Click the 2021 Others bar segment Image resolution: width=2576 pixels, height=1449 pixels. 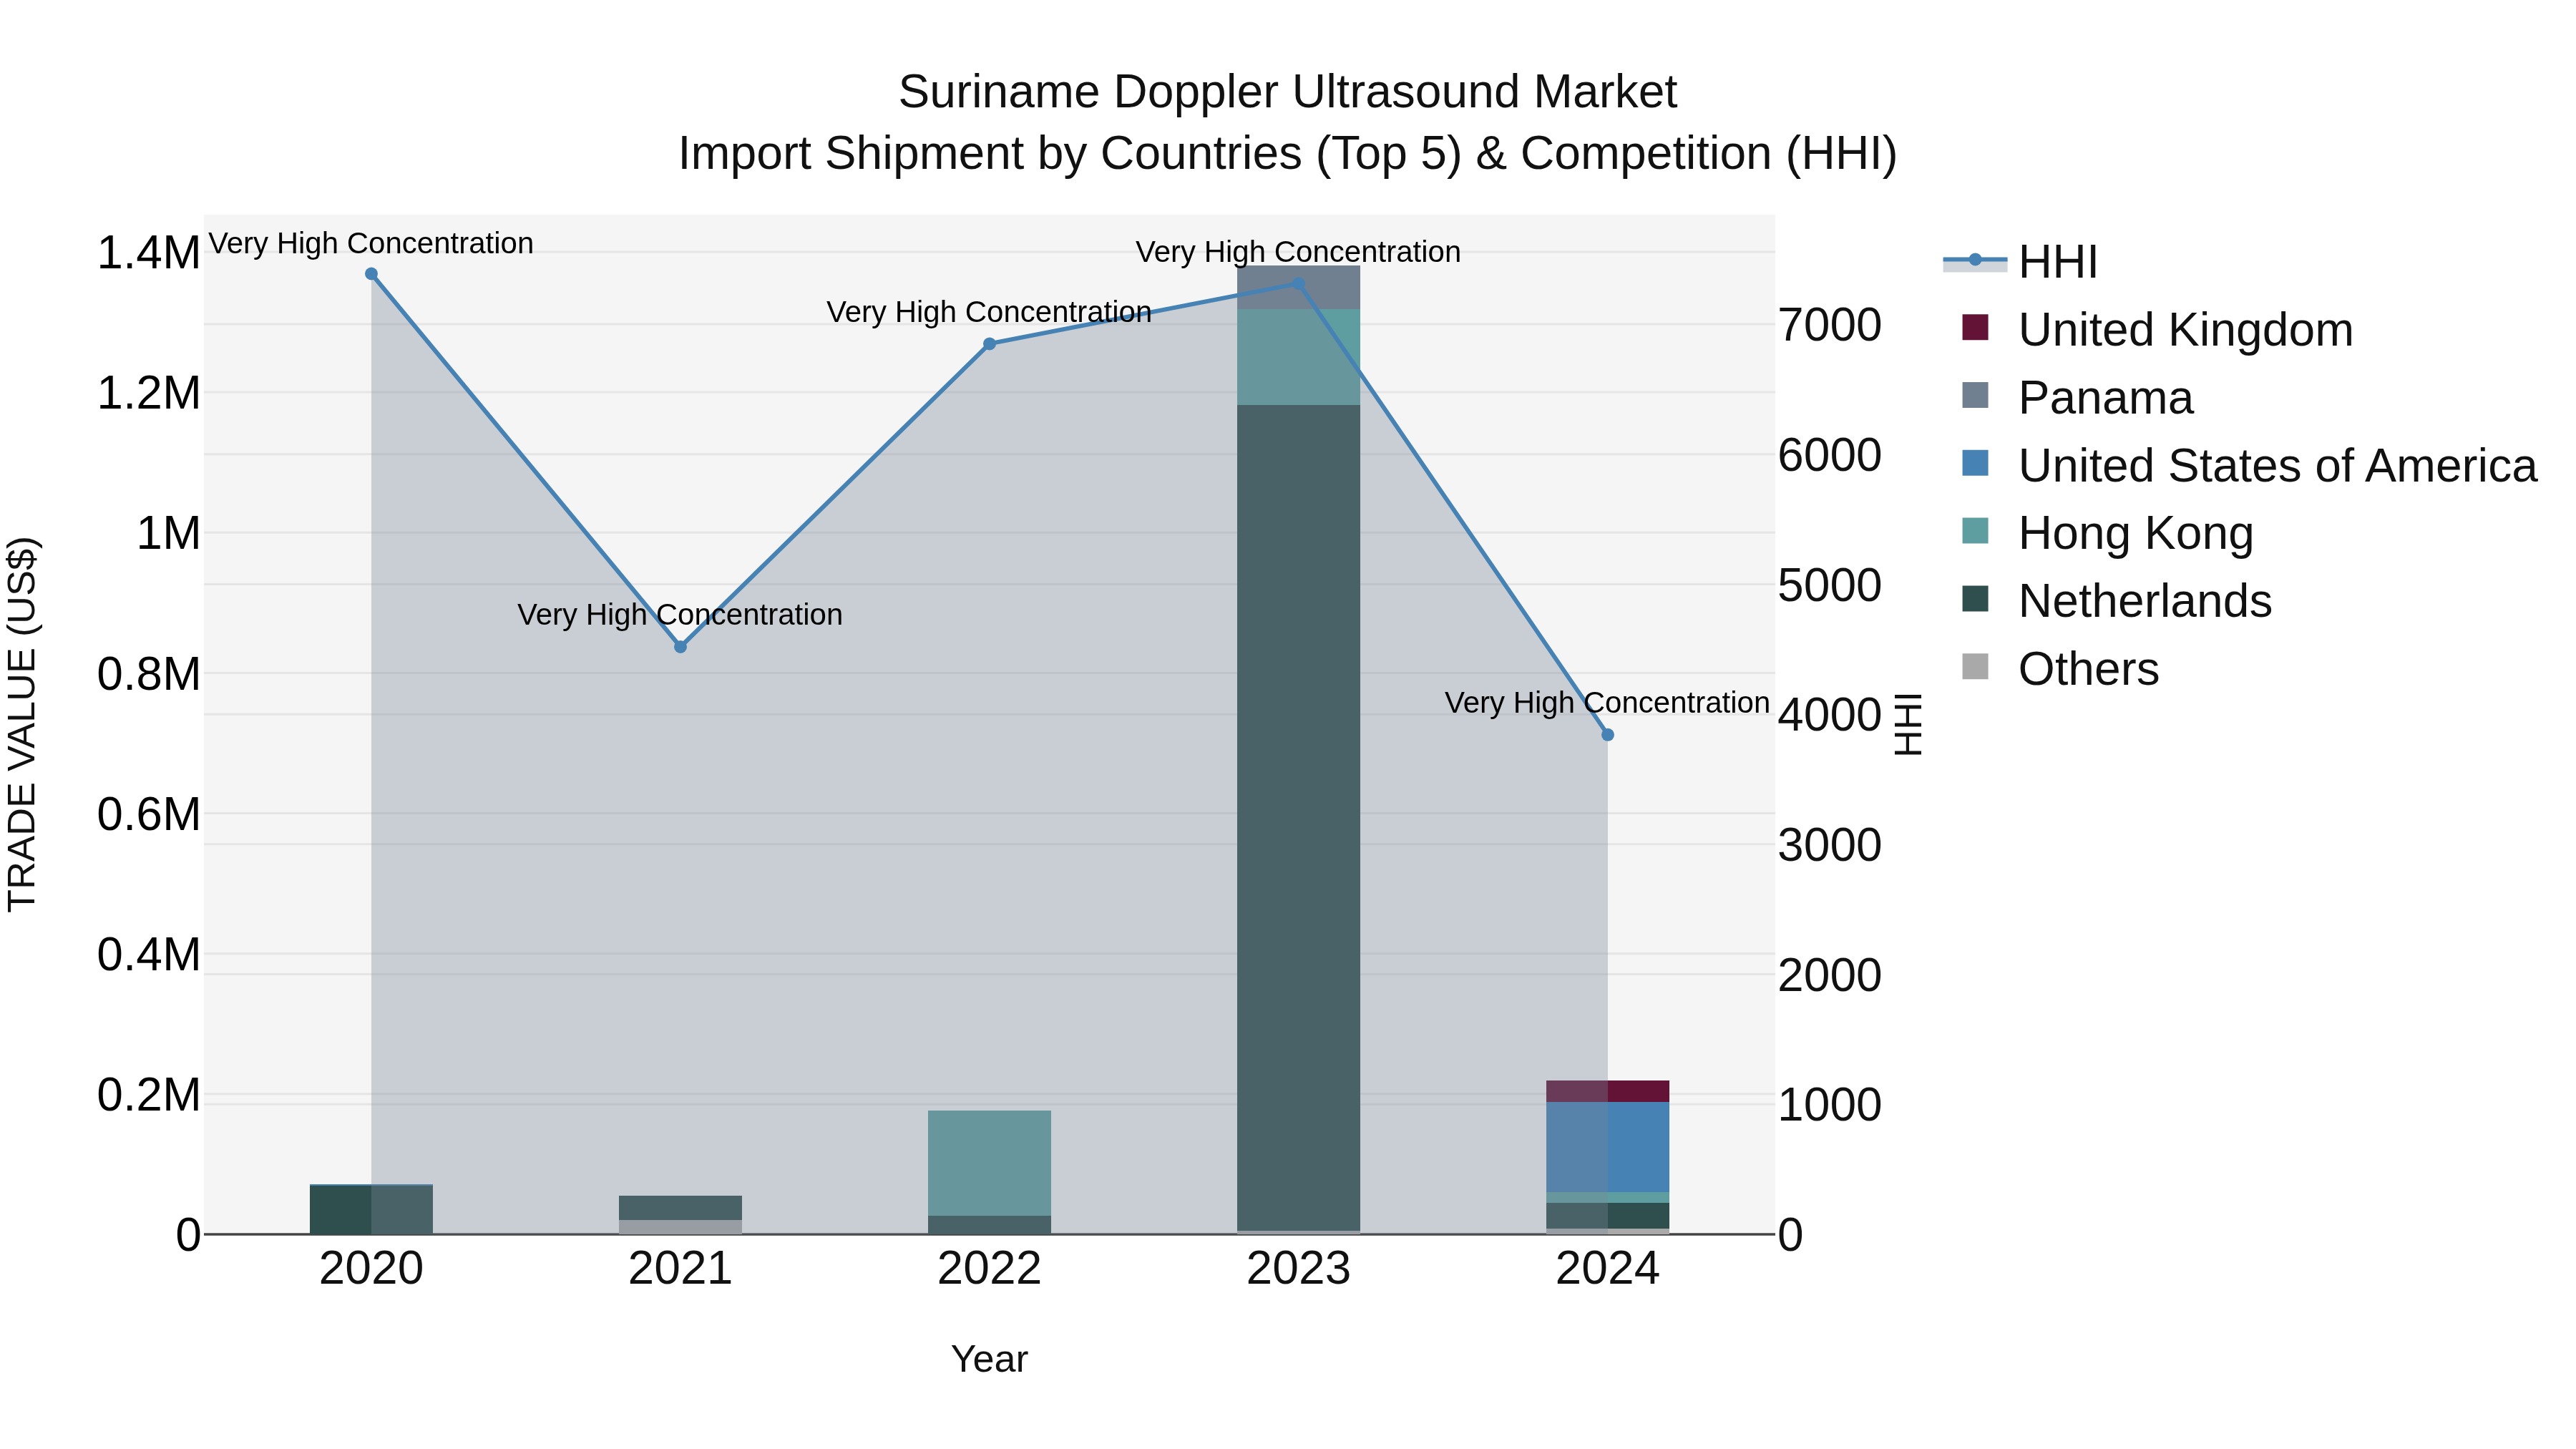pos(680,1227)
